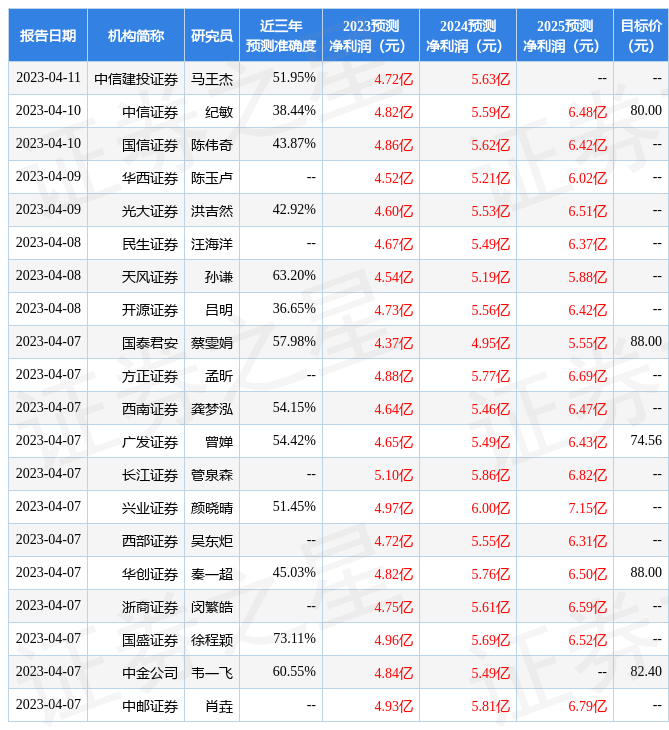Click the 73.11% accuracy value
Screen dimensions: 669x730
pos(294,639)
